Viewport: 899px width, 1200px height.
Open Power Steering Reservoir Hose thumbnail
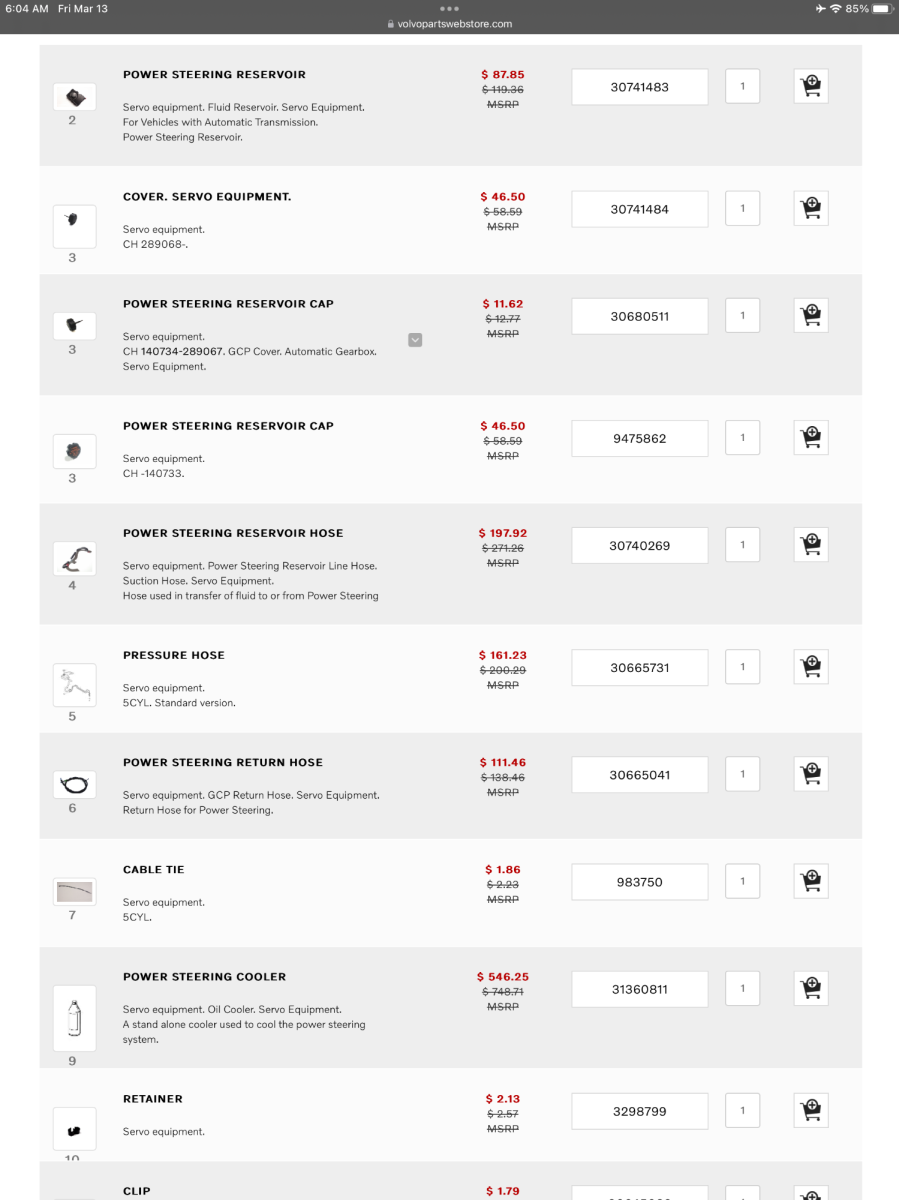point(73,558)
